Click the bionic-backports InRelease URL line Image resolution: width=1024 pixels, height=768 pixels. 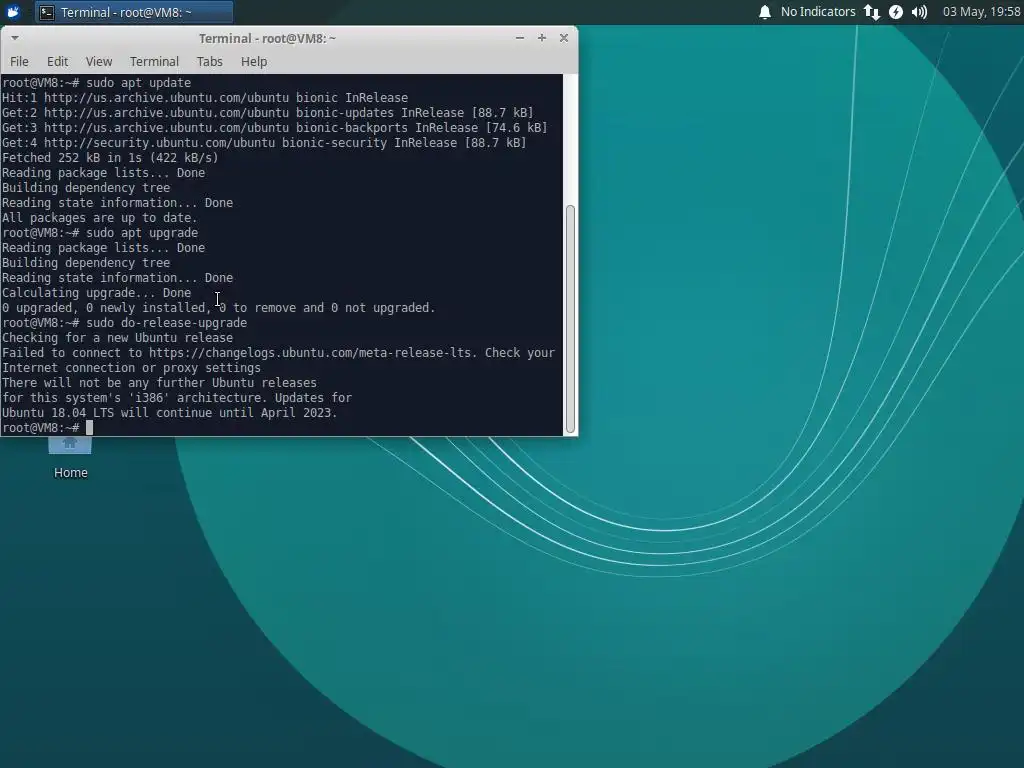[x=274, y=128]
